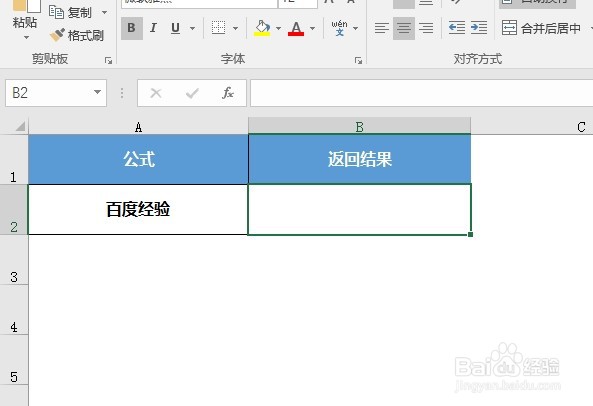The height and width of the screenshot is (406, 593).
Task: Open 字体 dialog launcher
Action: pyautogui.click(x=359, y=61)
